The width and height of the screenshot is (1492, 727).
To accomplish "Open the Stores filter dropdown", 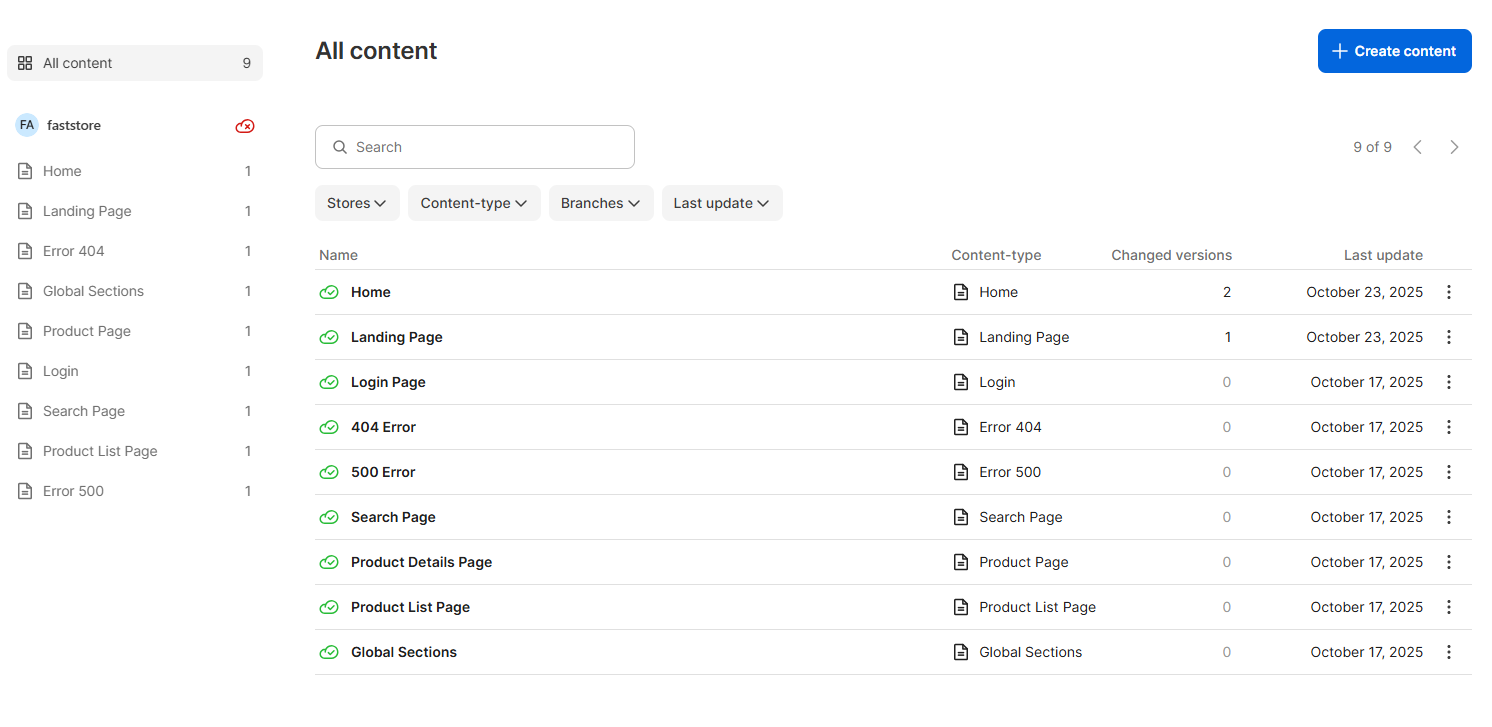I will 357,203.
